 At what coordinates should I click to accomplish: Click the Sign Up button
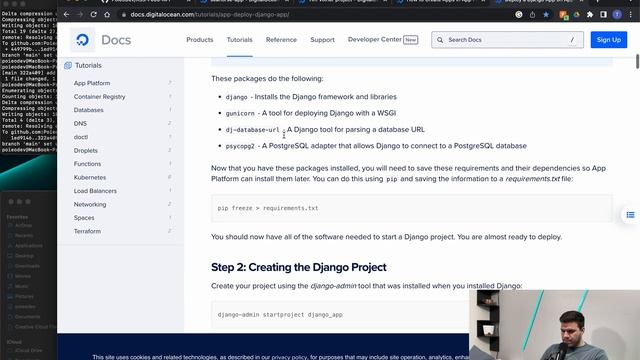tap(609, 40)
